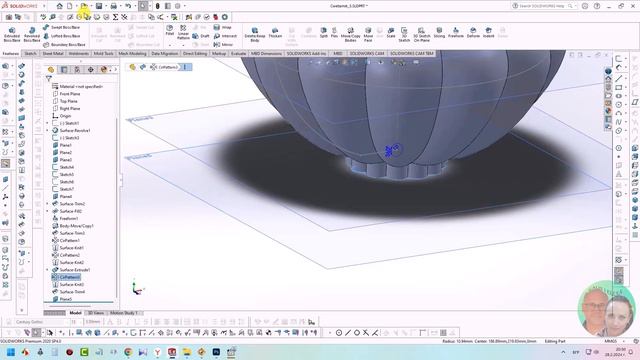Open the ConfigurationManager panel tab
Image resolution: width=640 pixels, height=360 pixels.
coord(77,70)
